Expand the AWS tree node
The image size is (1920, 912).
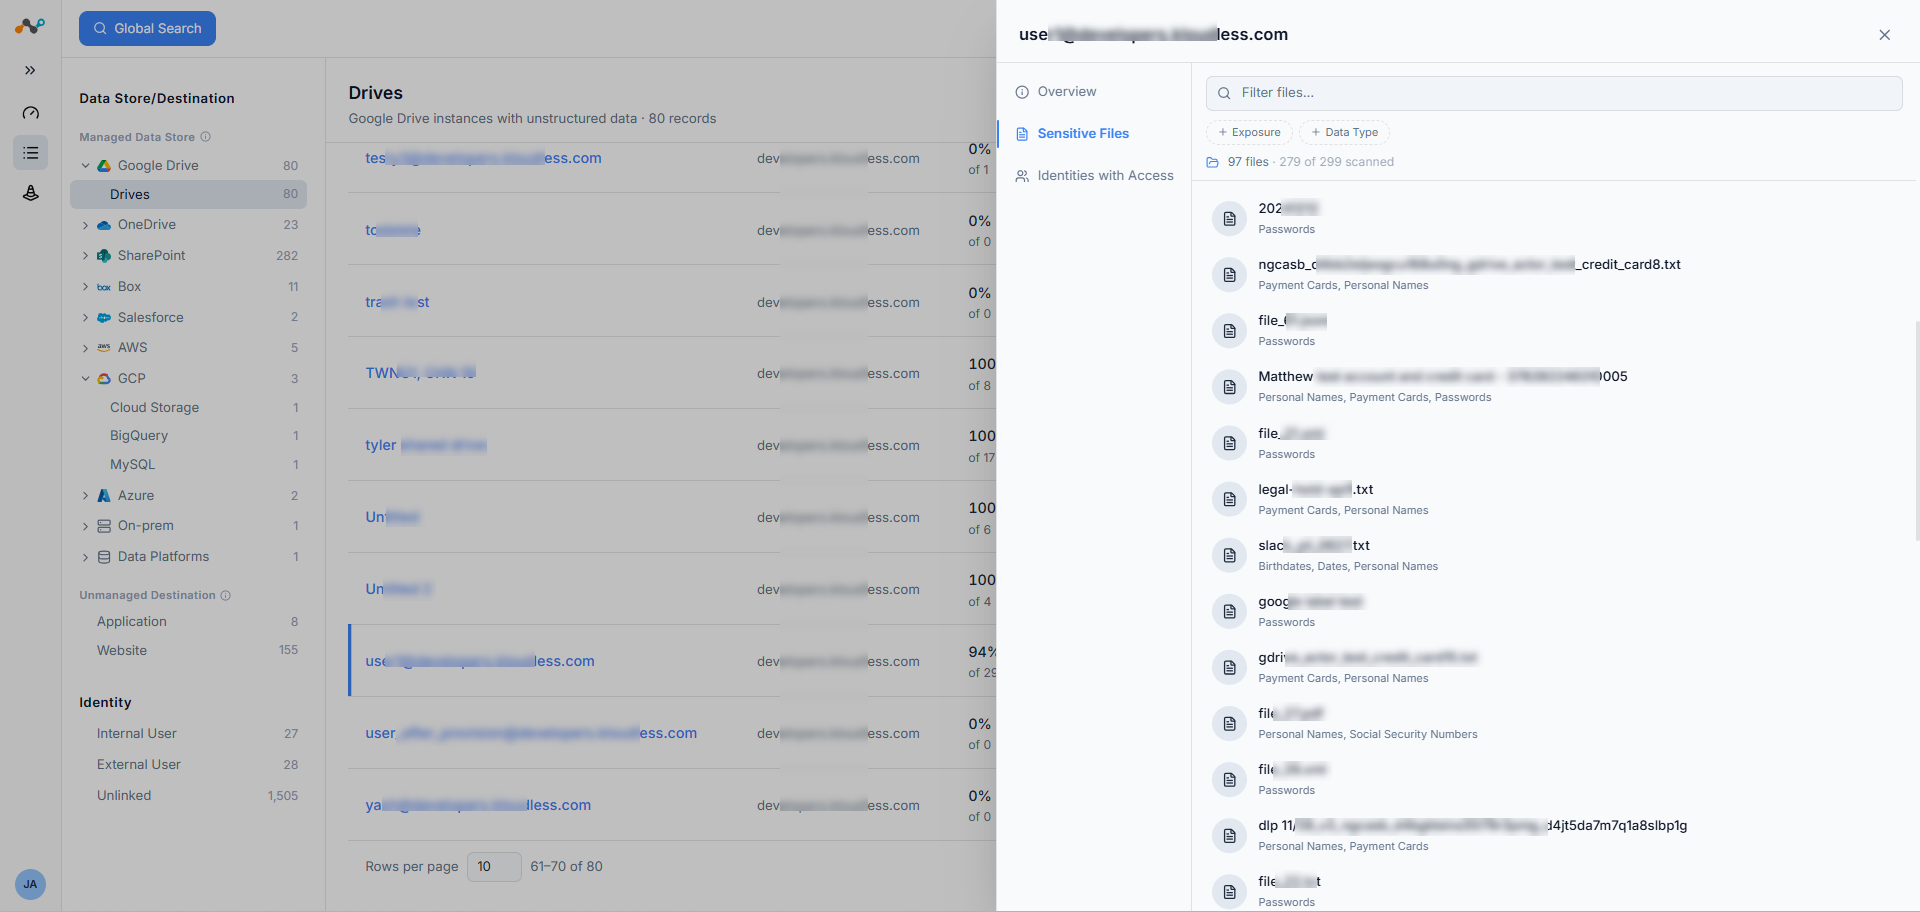tap(85, 348)
